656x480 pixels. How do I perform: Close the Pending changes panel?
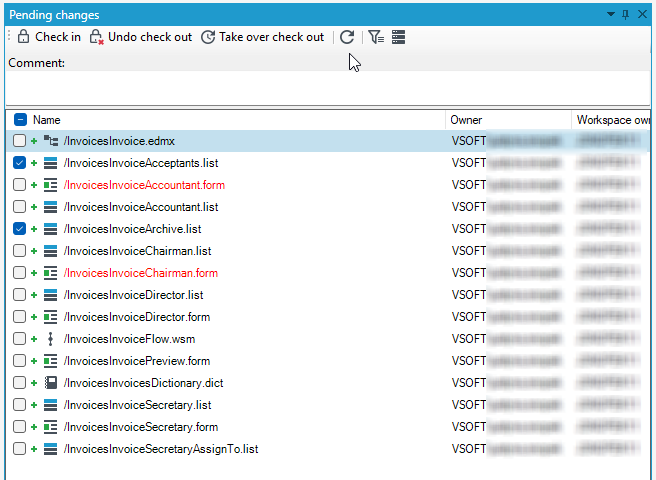(x=642, y=15)
